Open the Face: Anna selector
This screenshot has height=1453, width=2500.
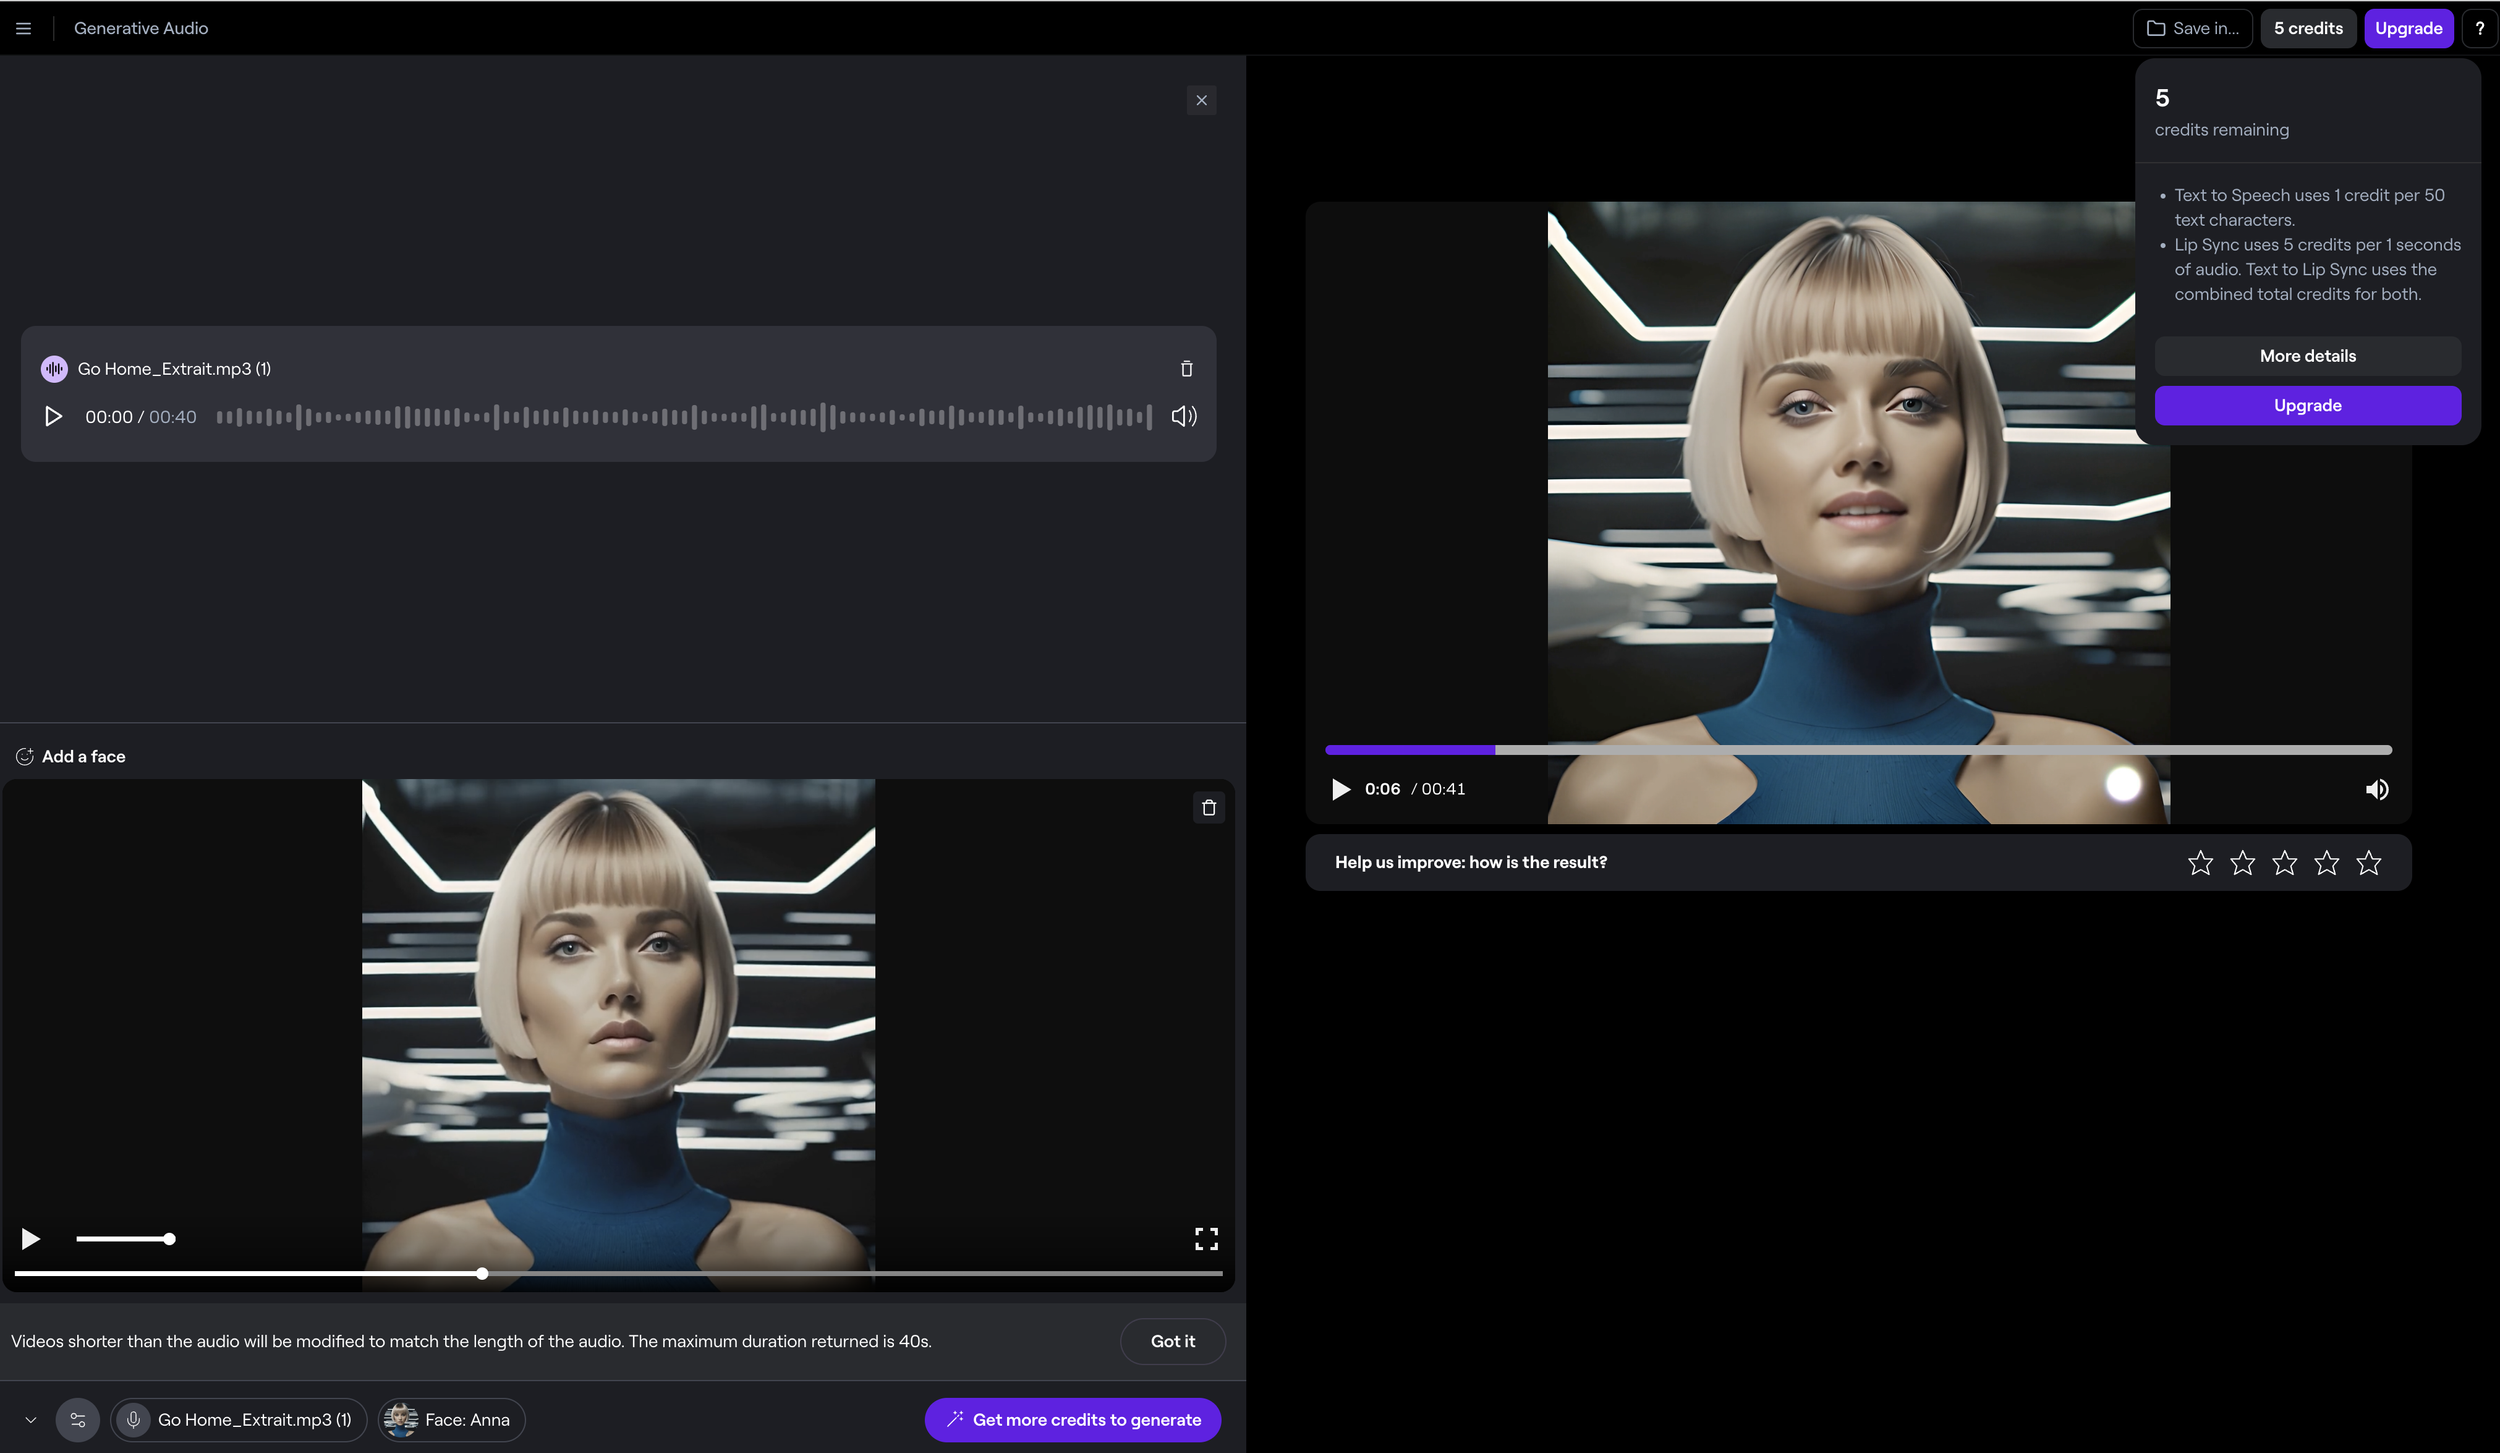[451, 1419]
